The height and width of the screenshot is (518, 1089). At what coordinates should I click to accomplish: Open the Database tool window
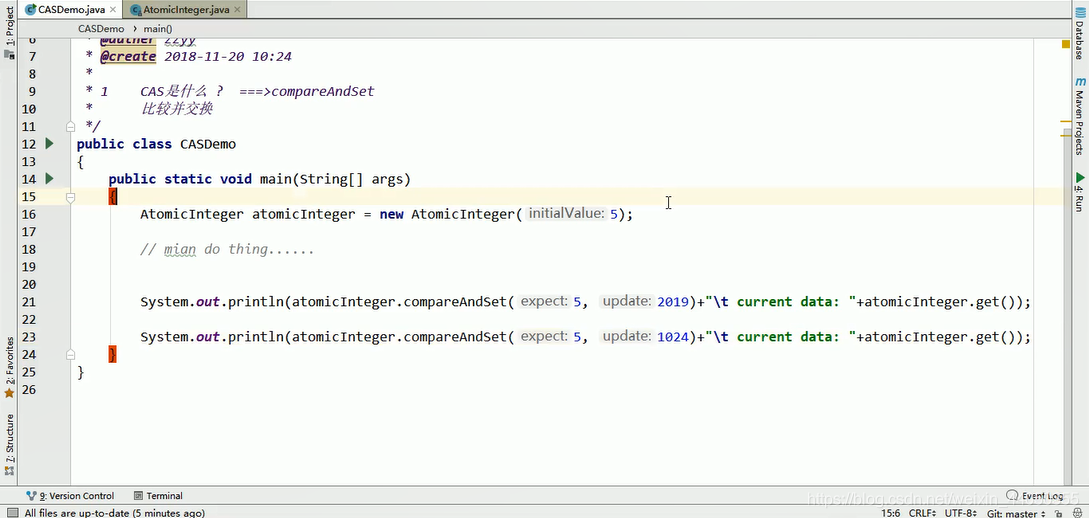[x=1080, y=40]
